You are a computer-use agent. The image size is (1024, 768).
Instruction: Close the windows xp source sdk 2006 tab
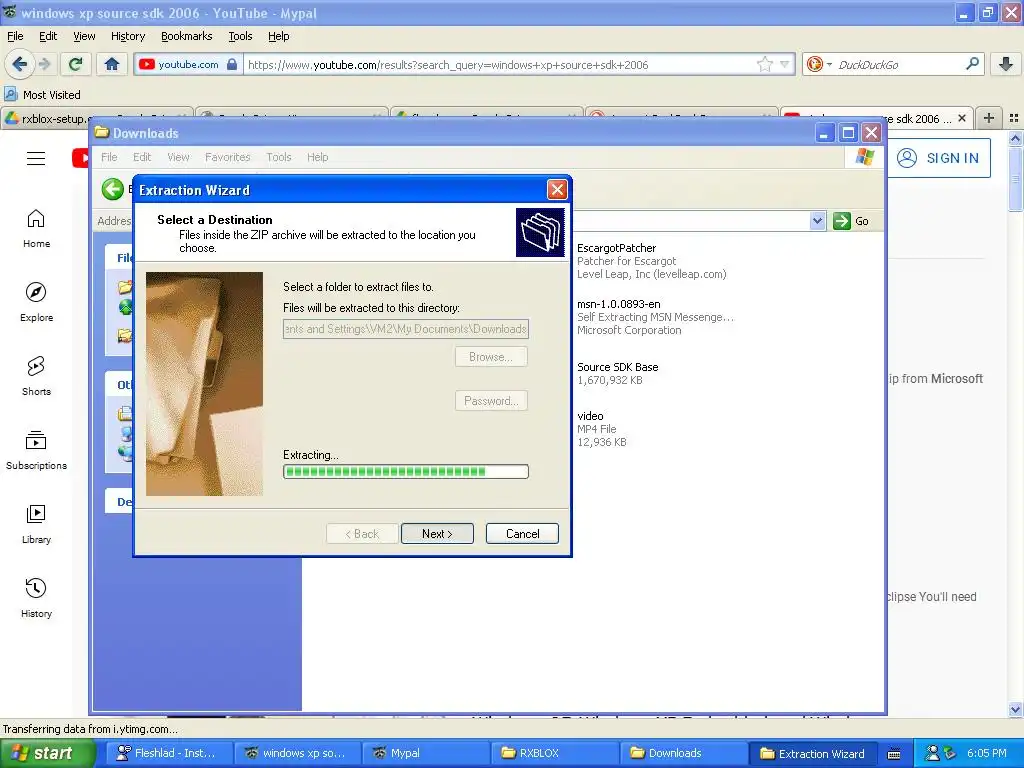coord(962,118)
